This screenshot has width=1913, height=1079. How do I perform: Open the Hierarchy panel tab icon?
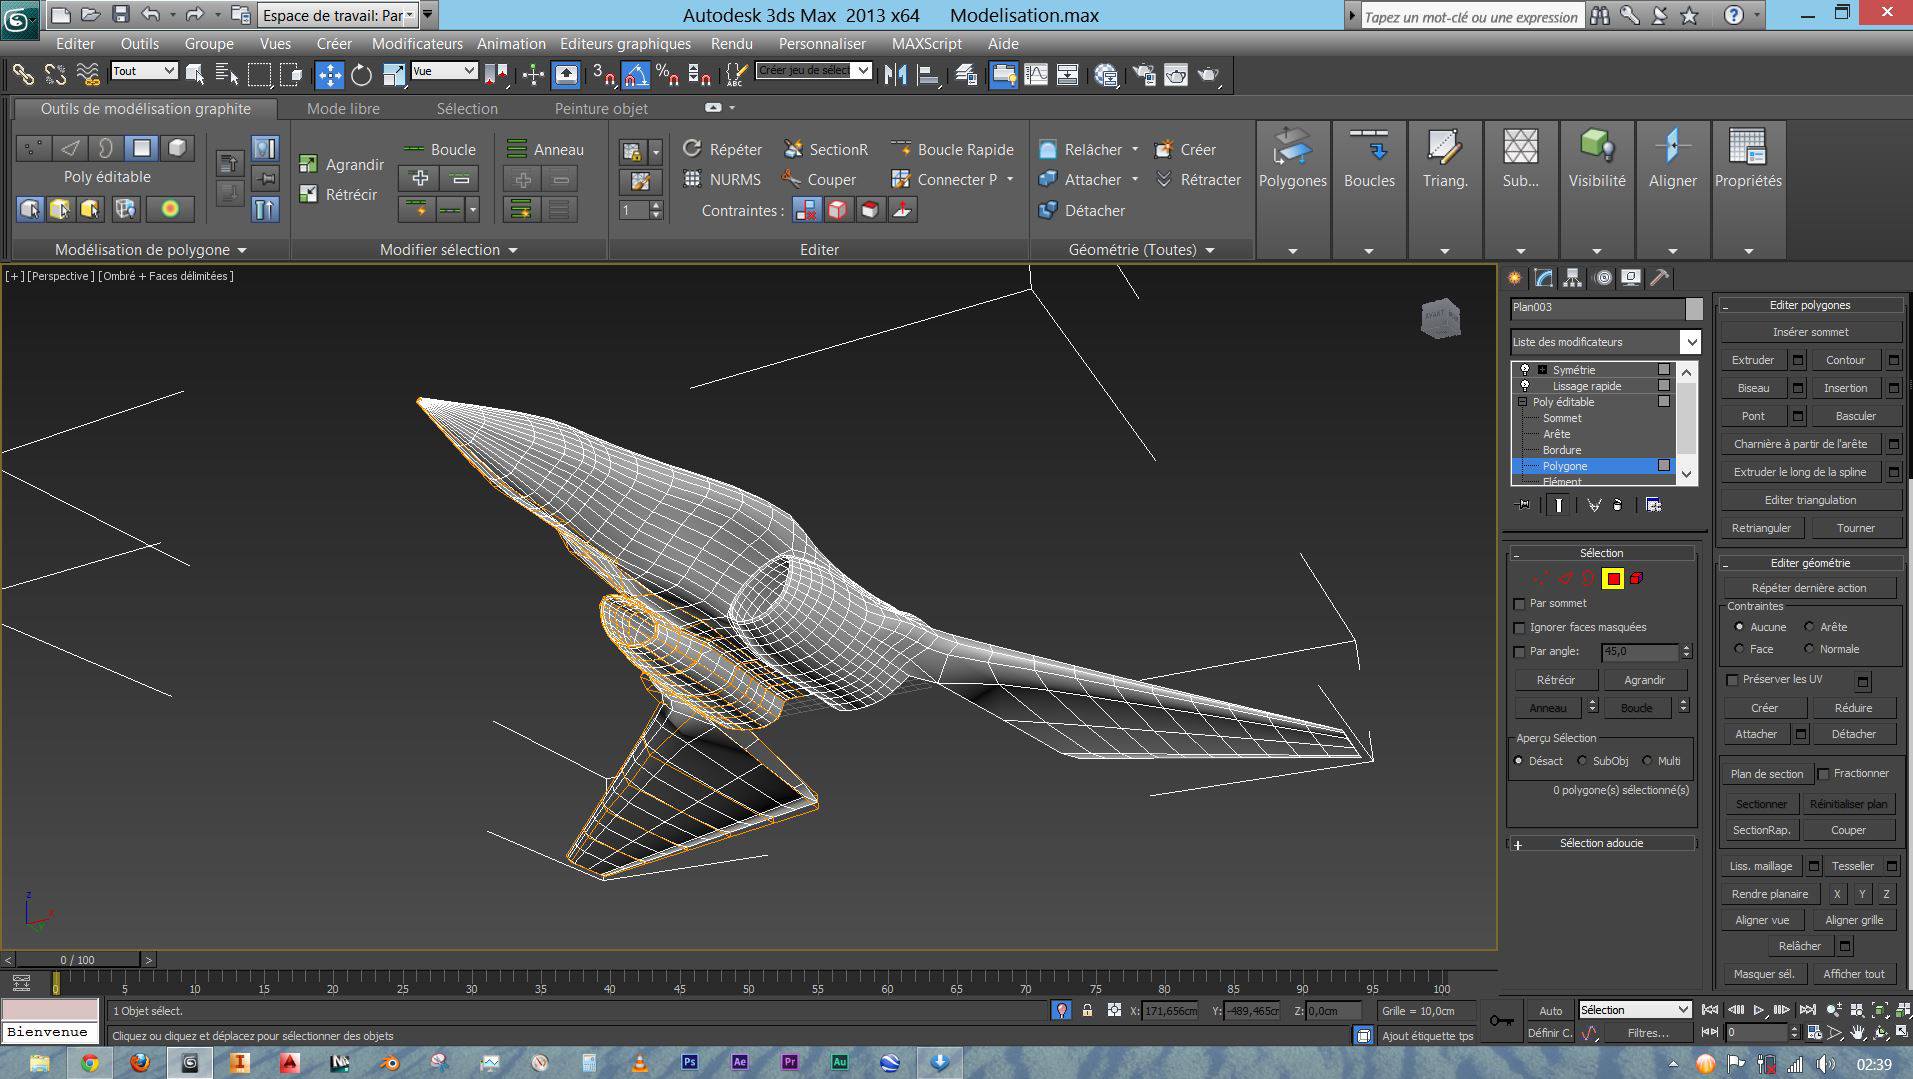(1573, 278)
